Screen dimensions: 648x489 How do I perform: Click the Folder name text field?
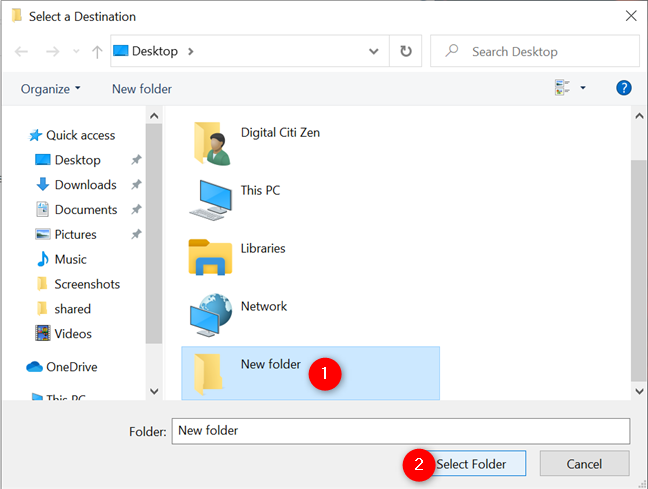(400, 431)
